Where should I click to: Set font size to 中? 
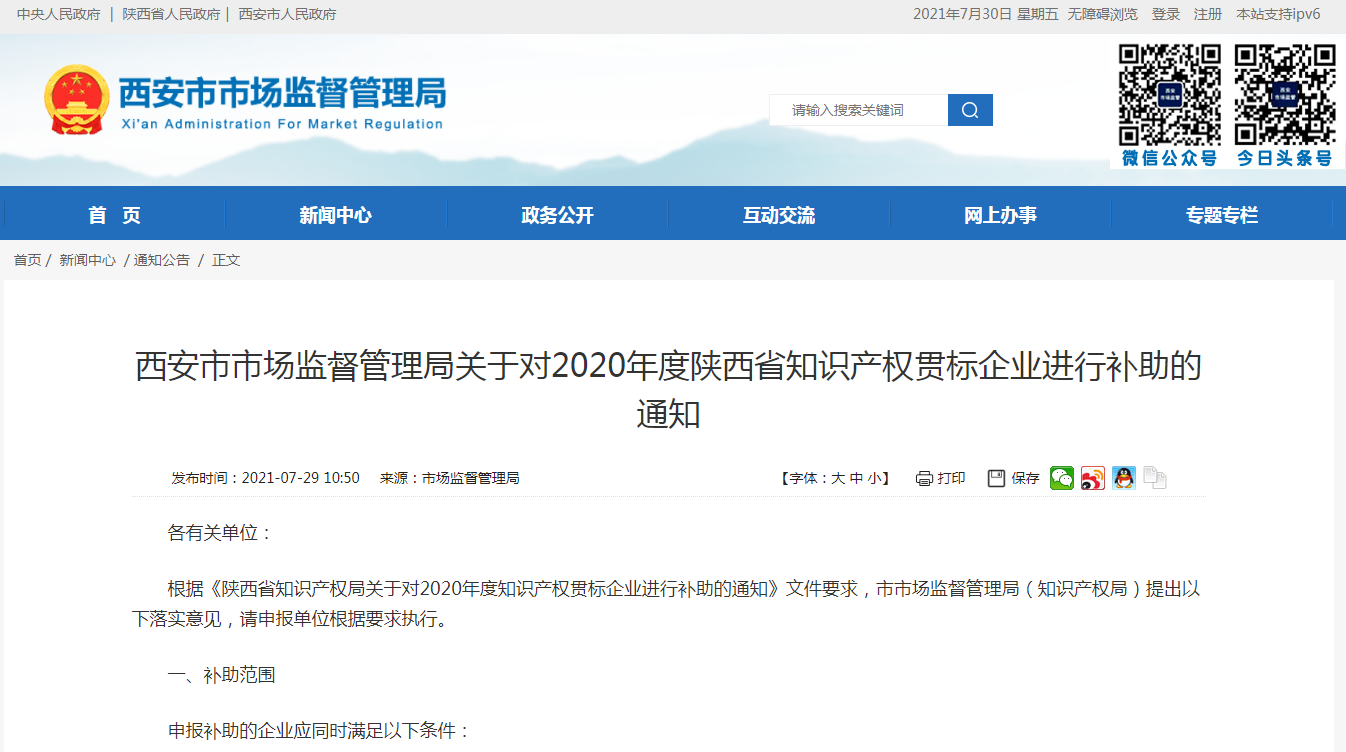pos(856,478)
